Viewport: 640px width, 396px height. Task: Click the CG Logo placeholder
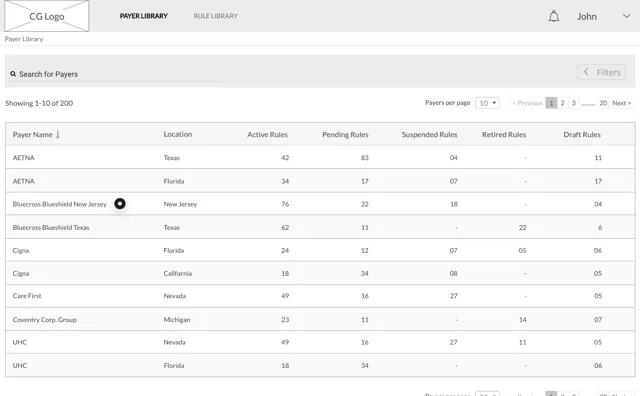(x=47, y=16)
